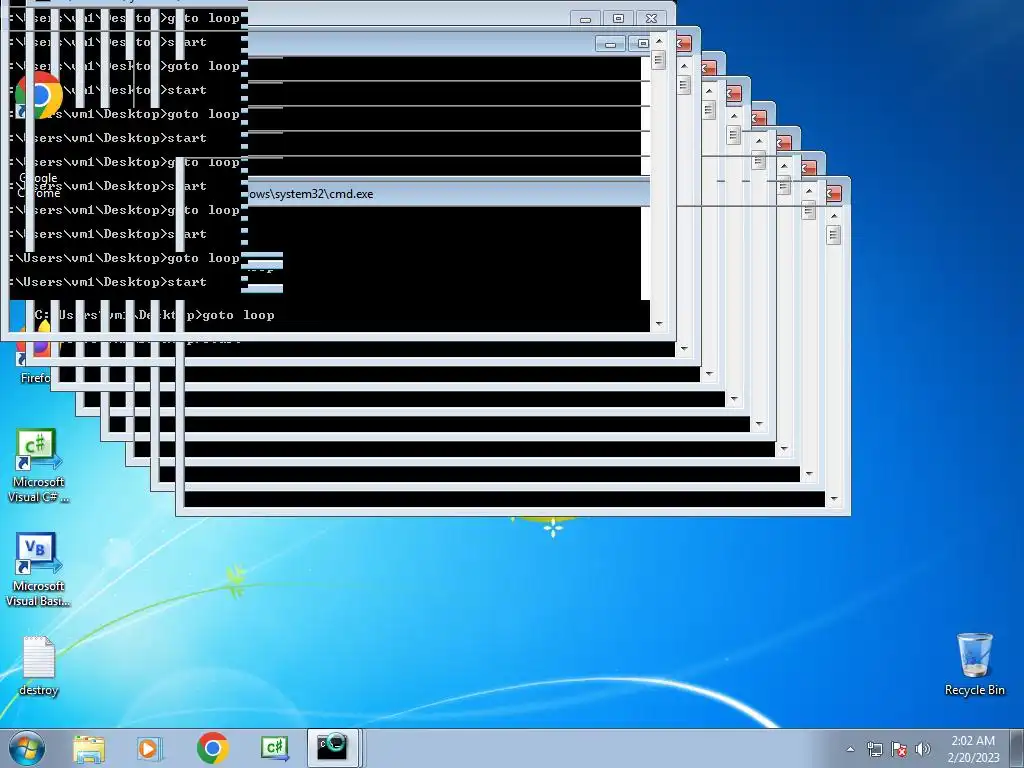Select the cmd.exe taskbar button
Screen dimensions: 1024x768
(x=332, y=748)
